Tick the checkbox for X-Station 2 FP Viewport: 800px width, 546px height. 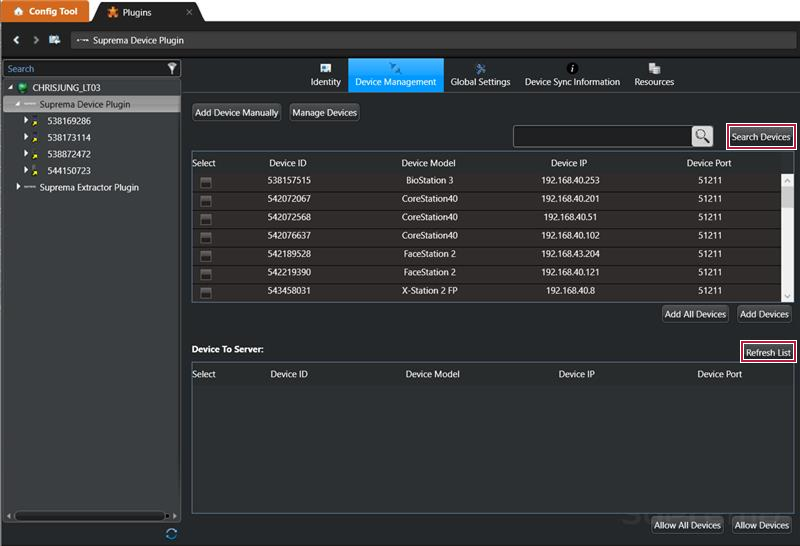[x=206, y=292]
